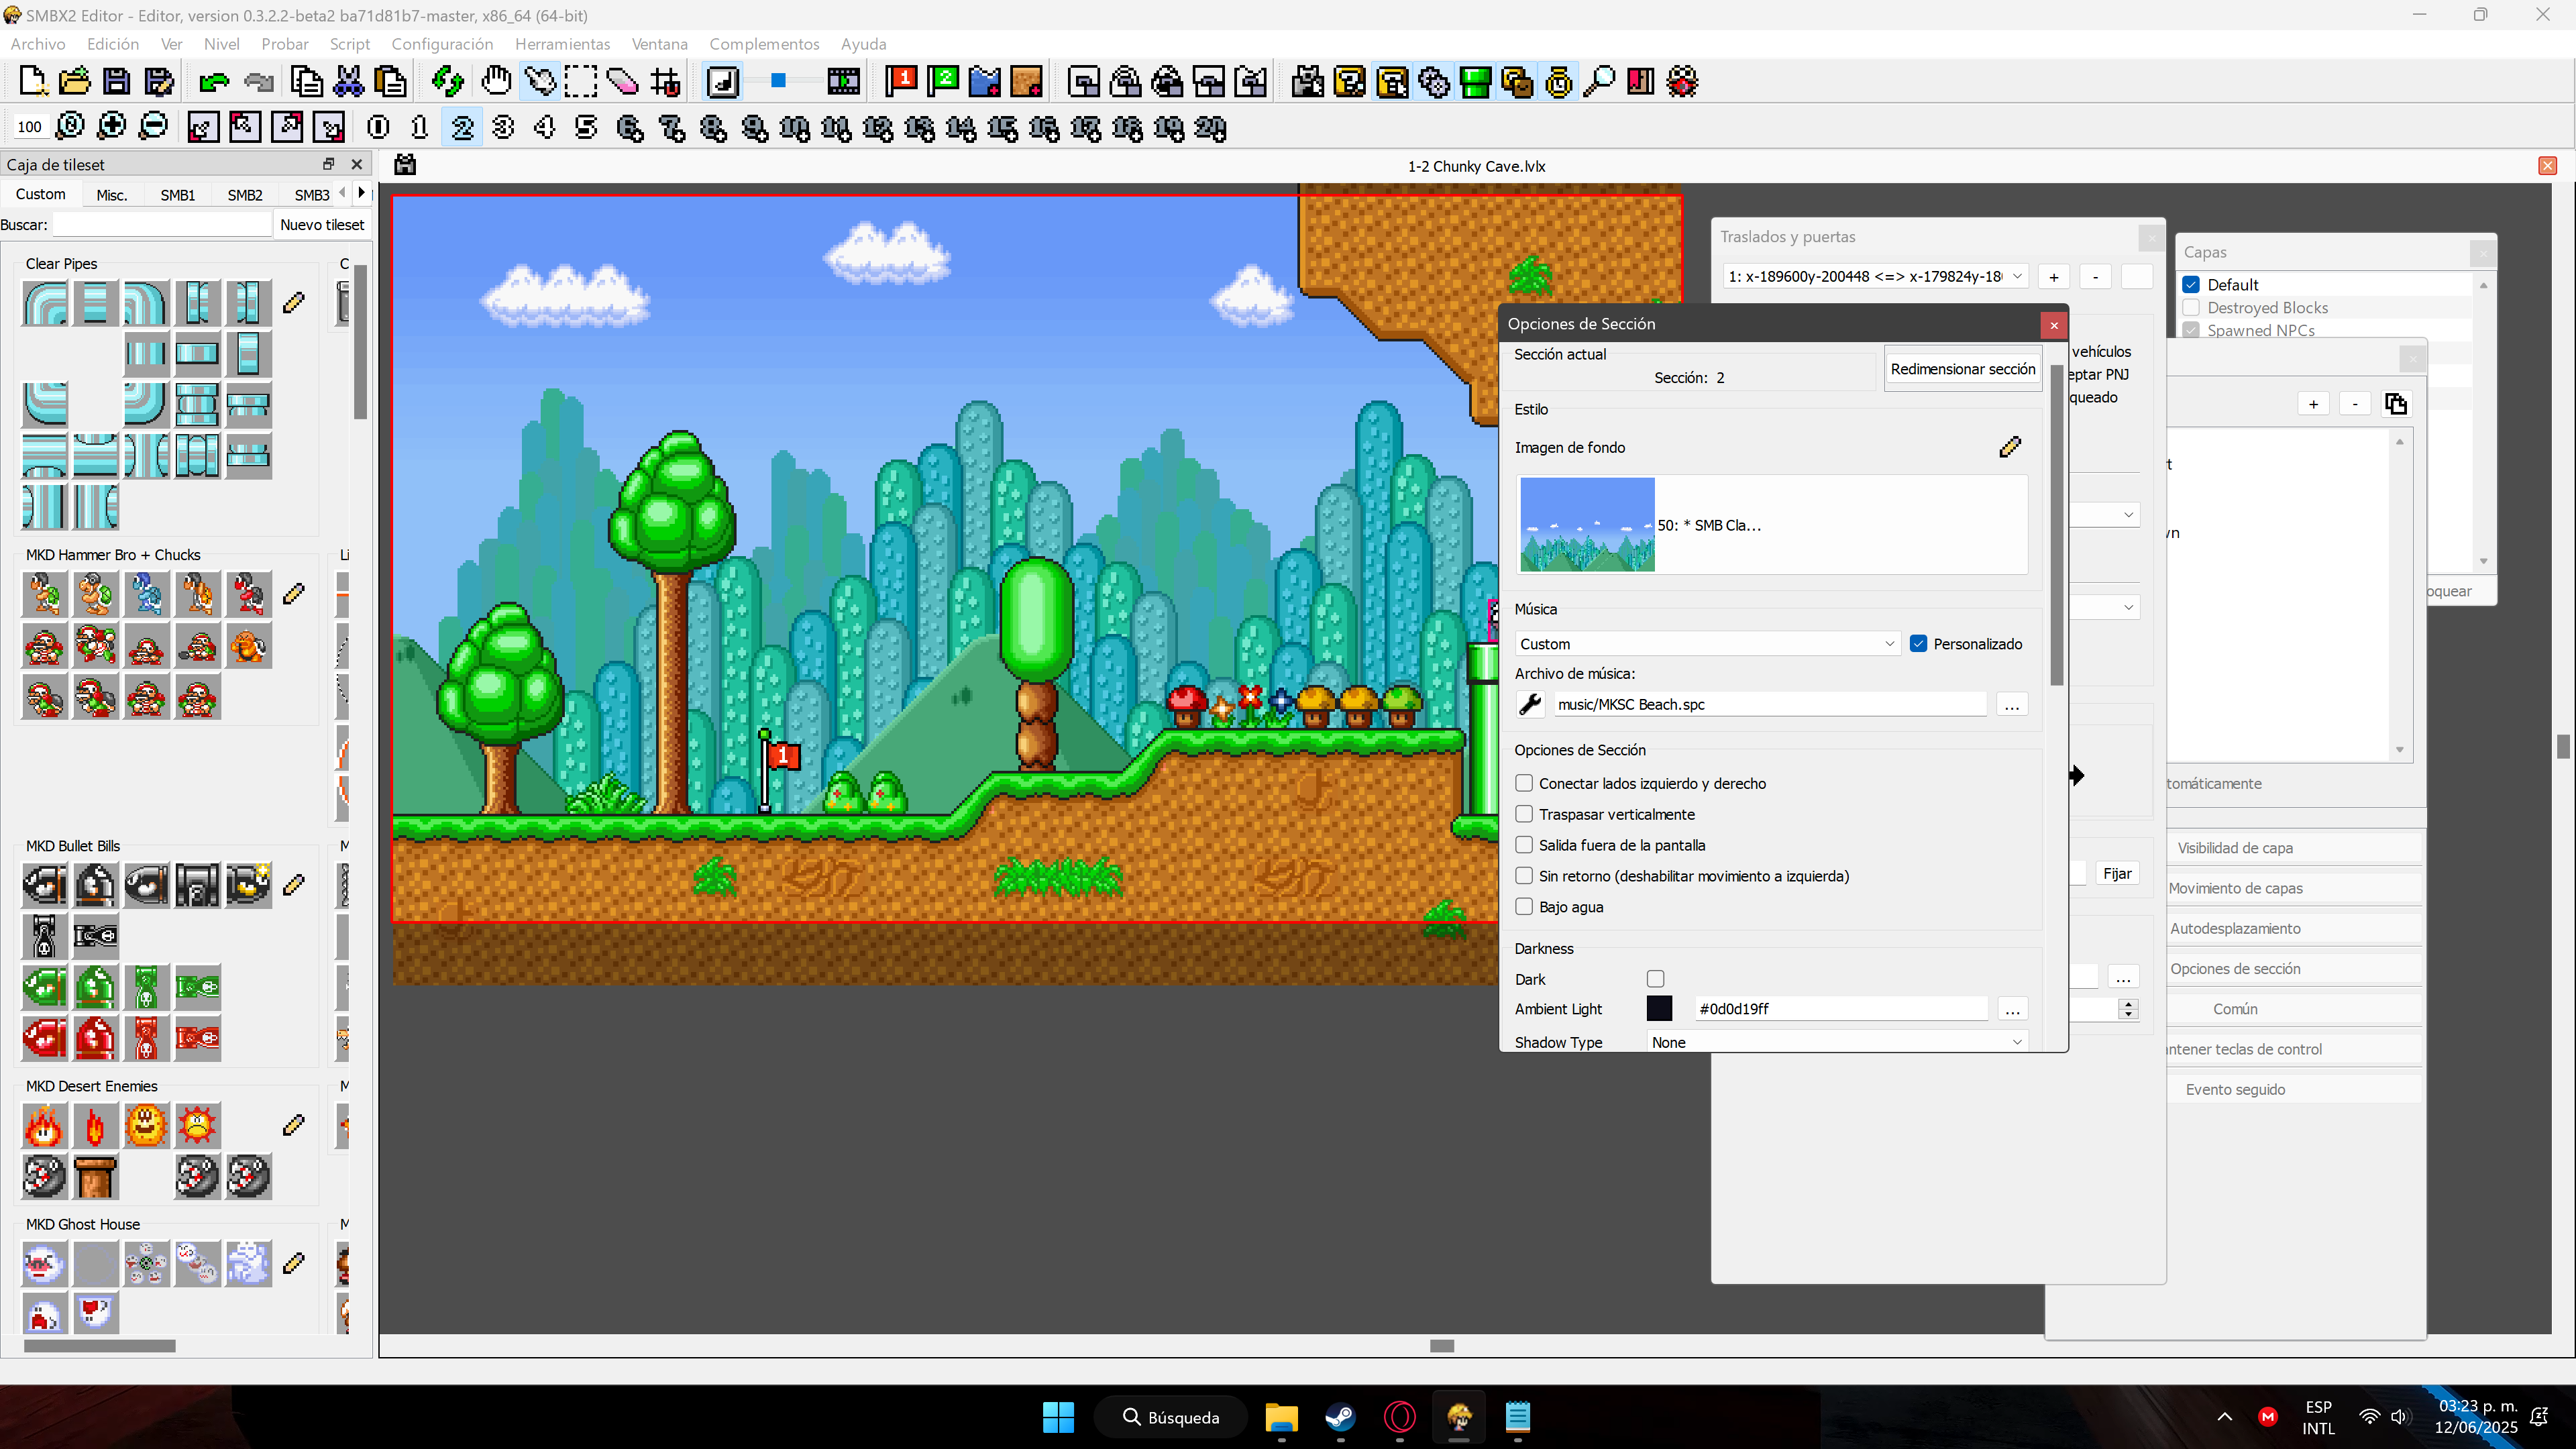This screenshot has height=1449, width=2576.
Task: Switch to section 3 button
Action: point(503,127)
